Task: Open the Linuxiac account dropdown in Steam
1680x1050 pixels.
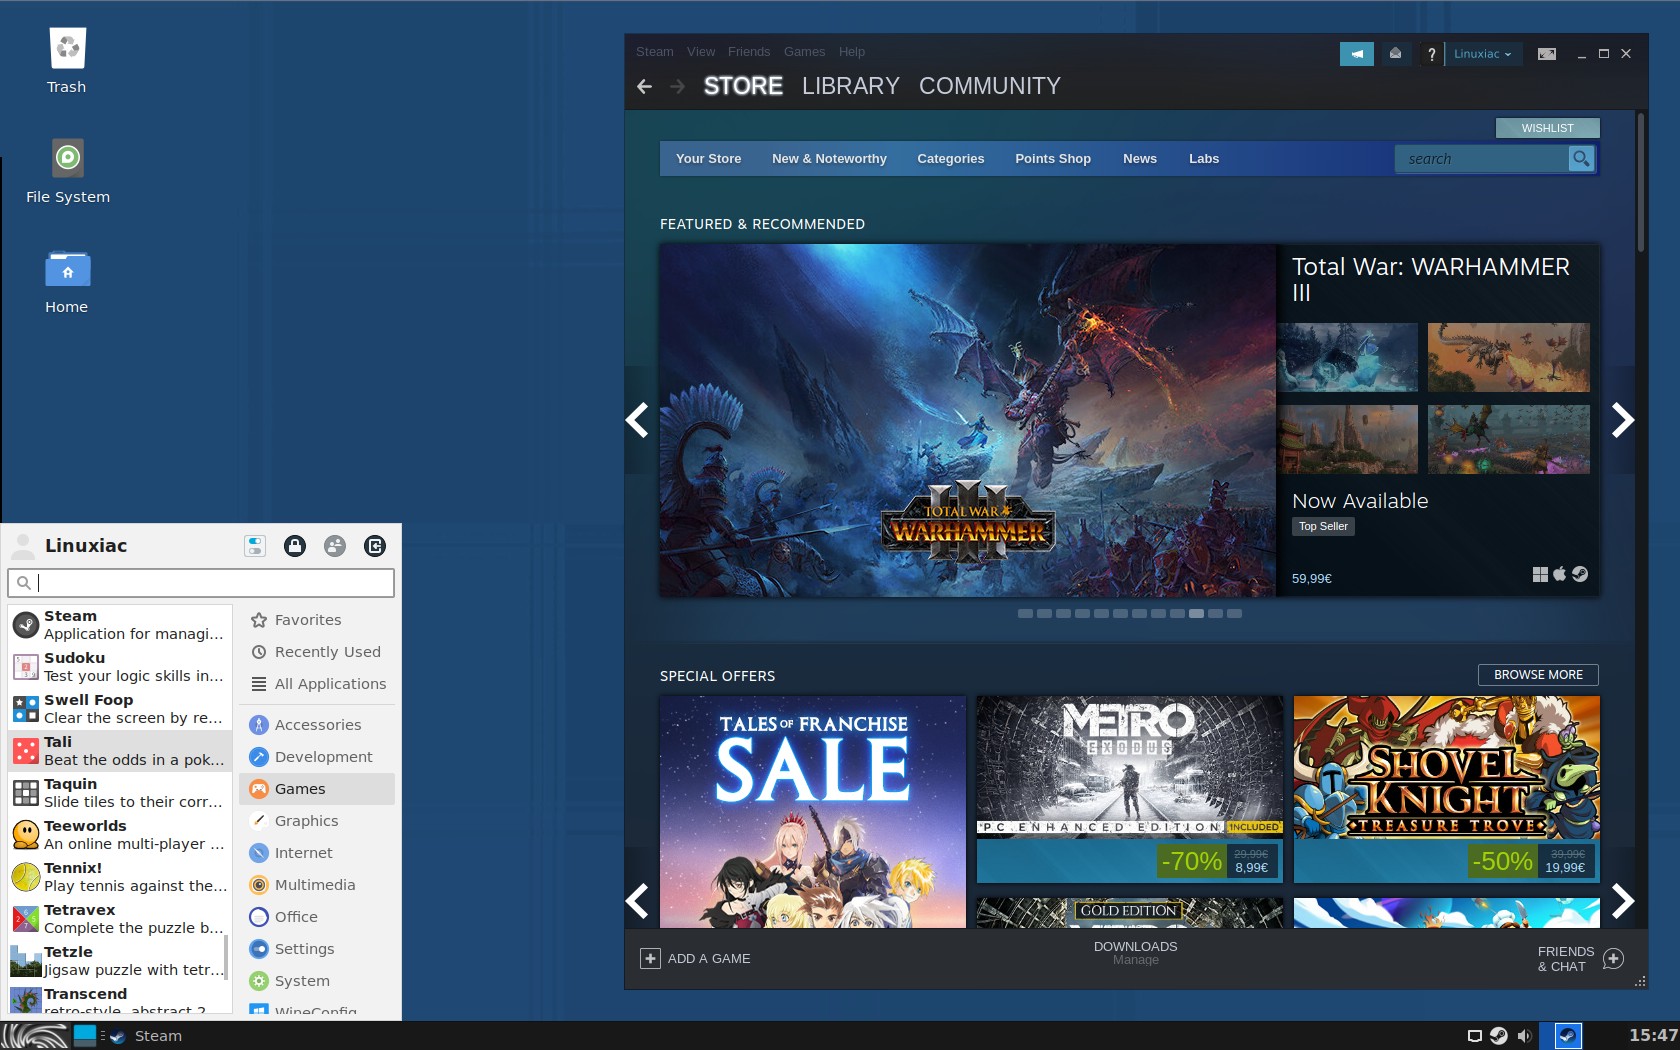Action: 1483,54
